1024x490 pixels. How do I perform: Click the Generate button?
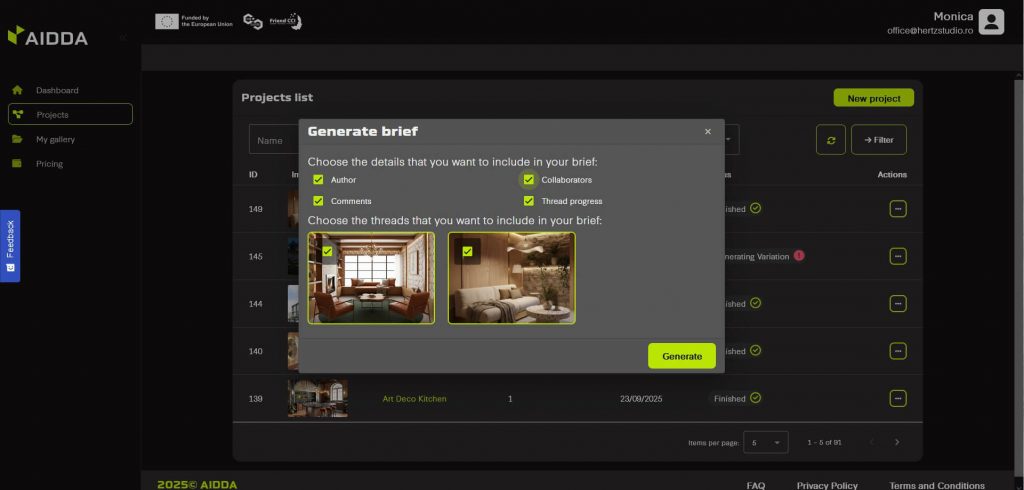click(x=682, y=356)
